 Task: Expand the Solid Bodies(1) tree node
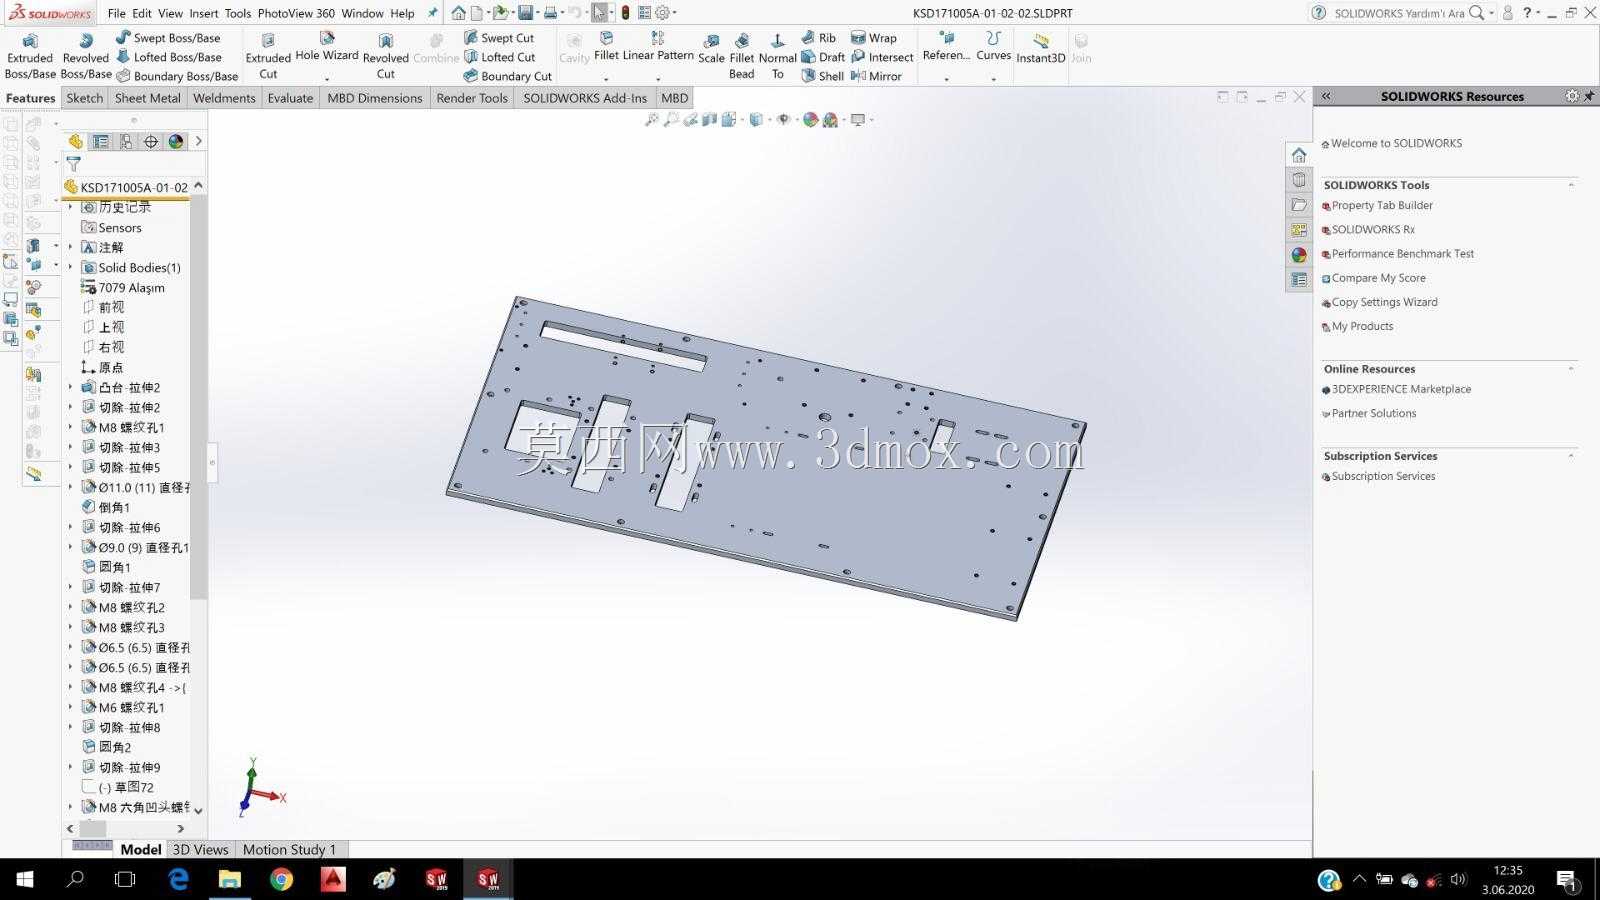pos(70,267)
